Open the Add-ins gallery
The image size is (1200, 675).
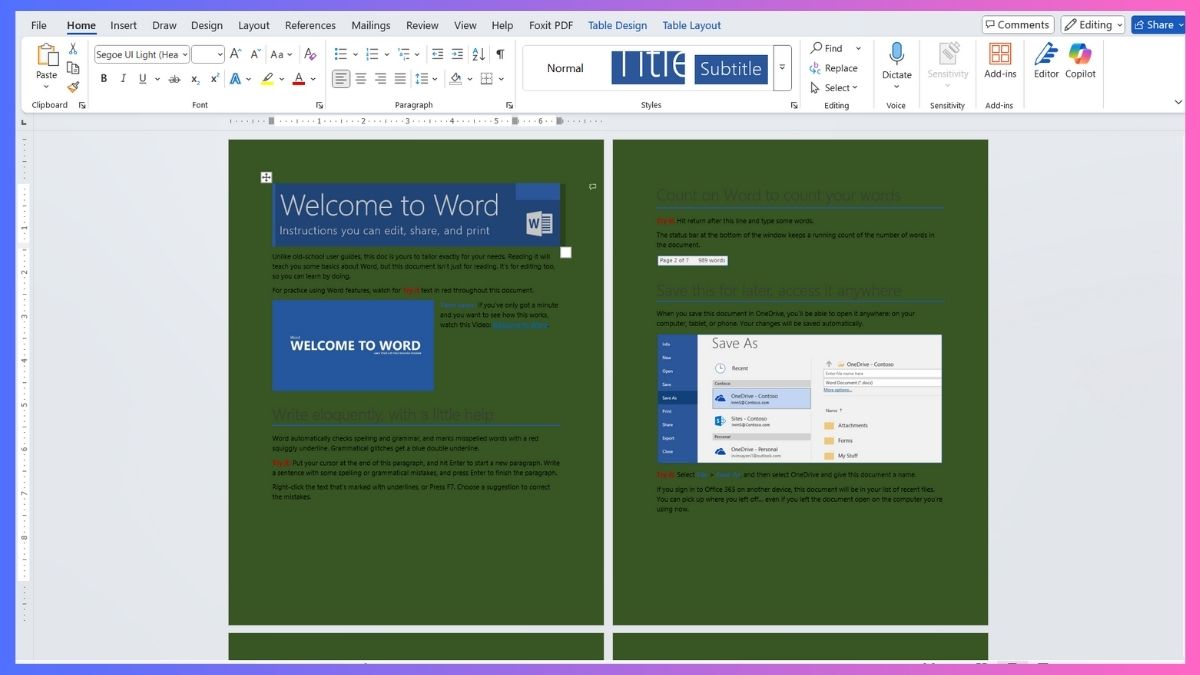tap(1000, 60)
